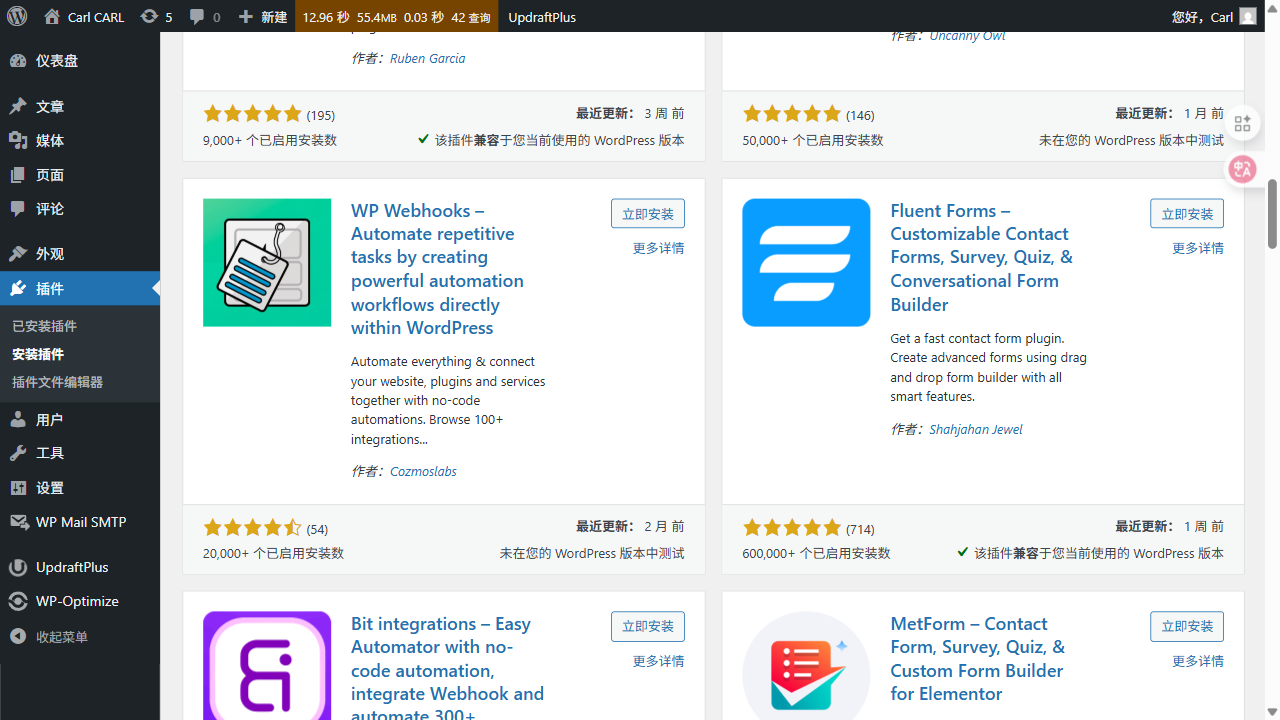Viewport: 1280px width, 720px height.
Task: Open the 插件文件编辑器
Action: point(57,382)
